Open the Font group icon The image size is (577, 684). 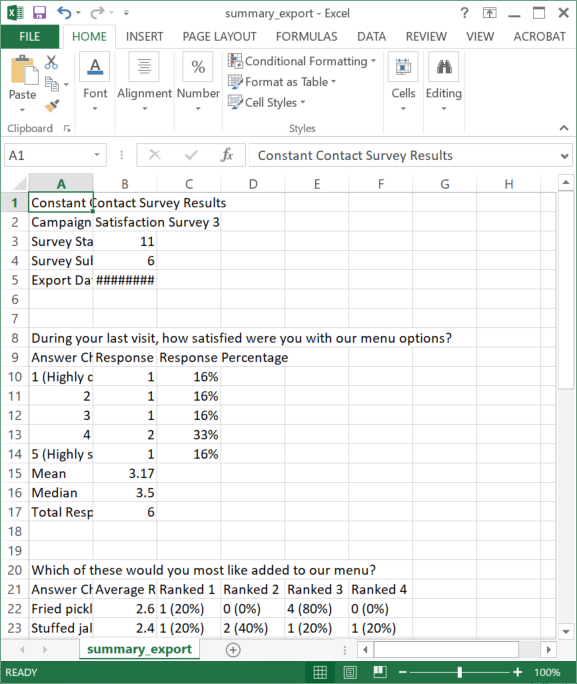pos(95,66)
